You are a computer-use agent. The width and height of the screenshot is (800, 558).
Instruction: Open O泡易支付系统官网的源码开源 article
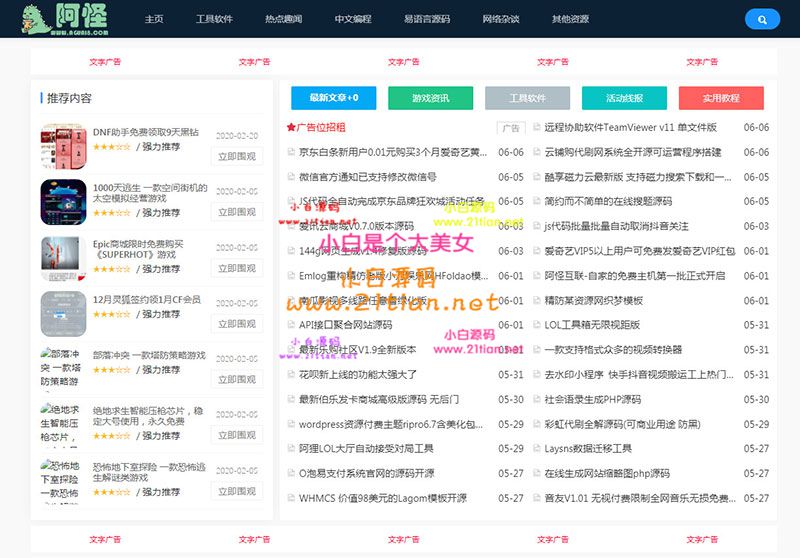pyautogui.click(x=366, y=473)
